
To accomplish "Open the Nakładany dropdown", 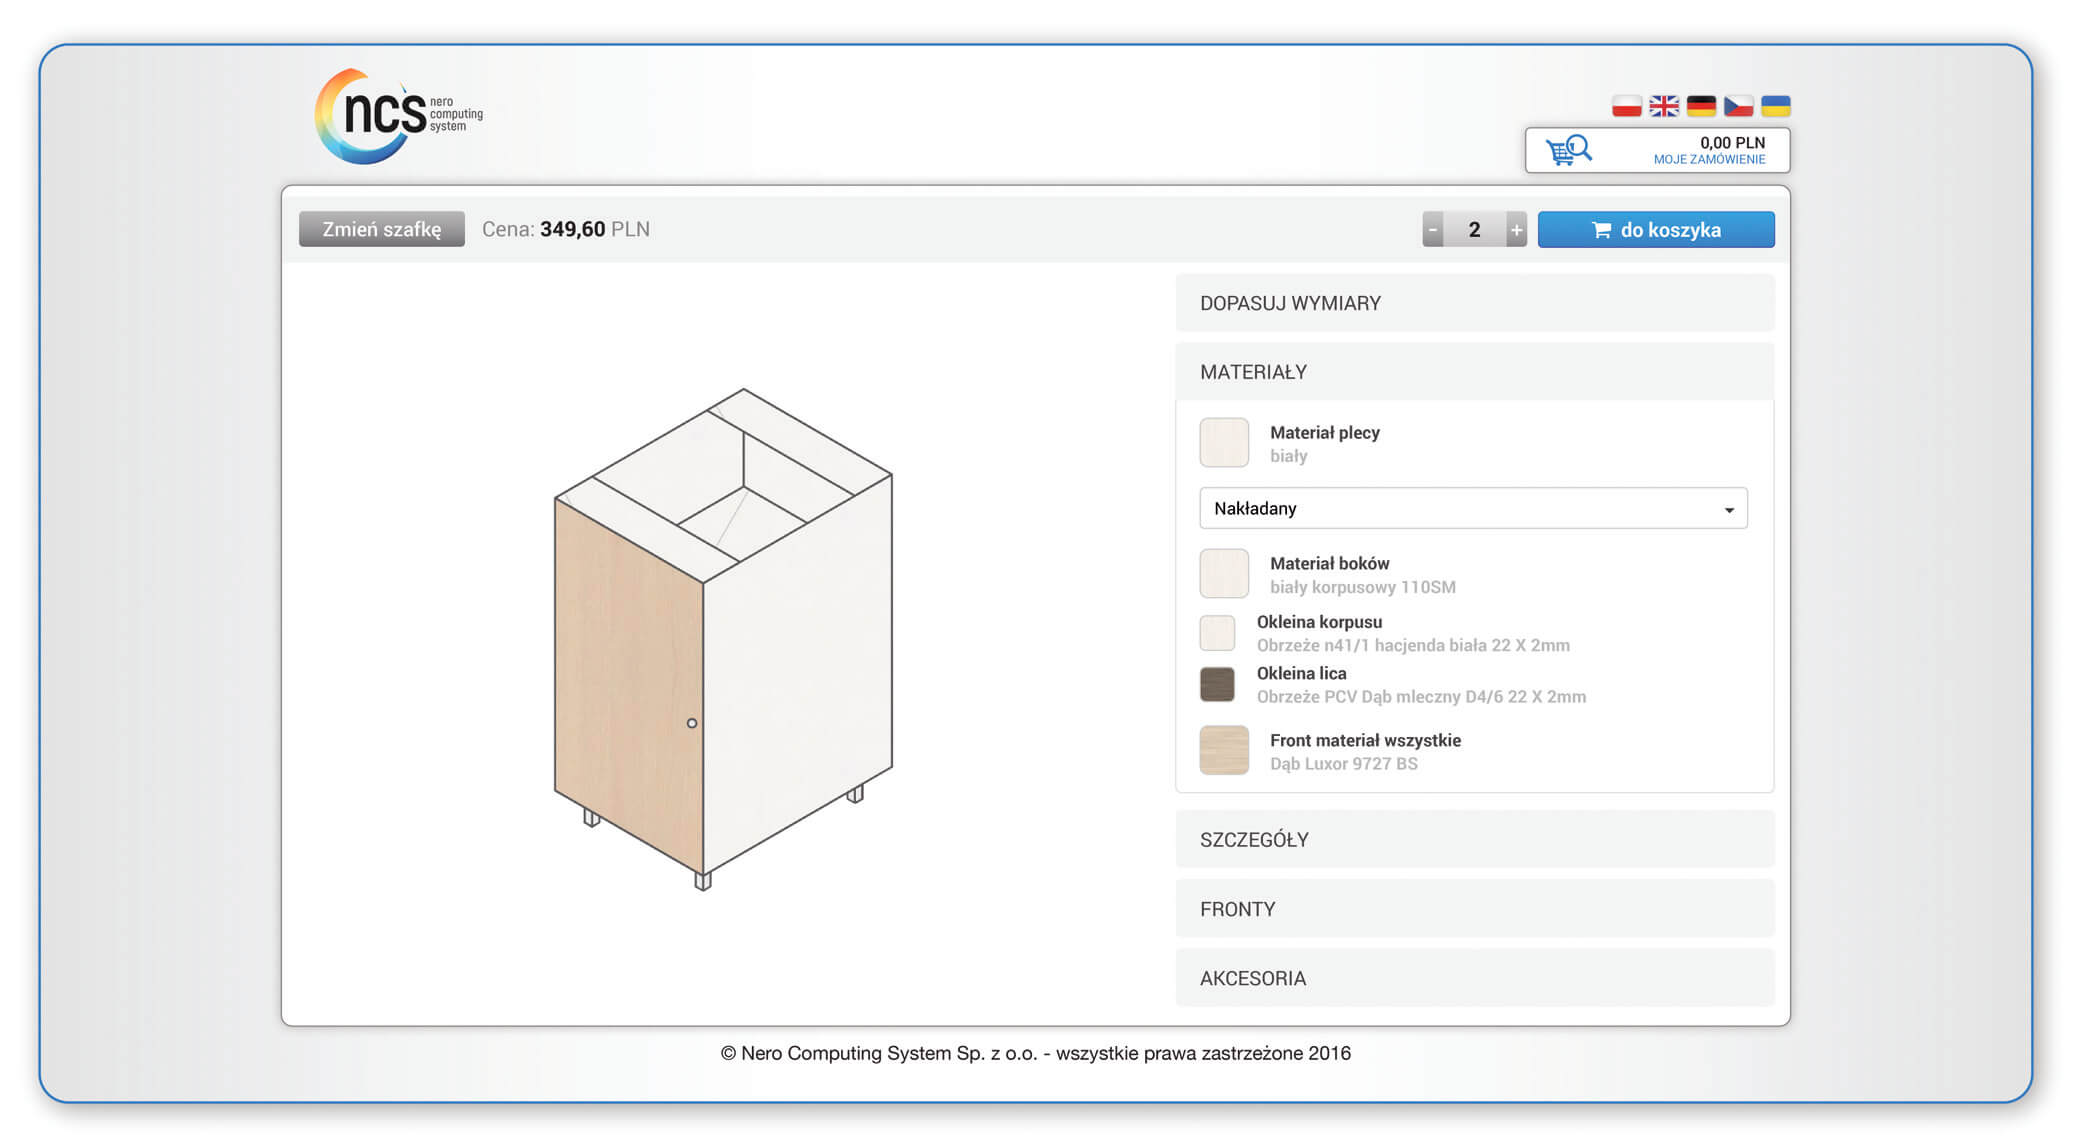I will point(1472,508).
